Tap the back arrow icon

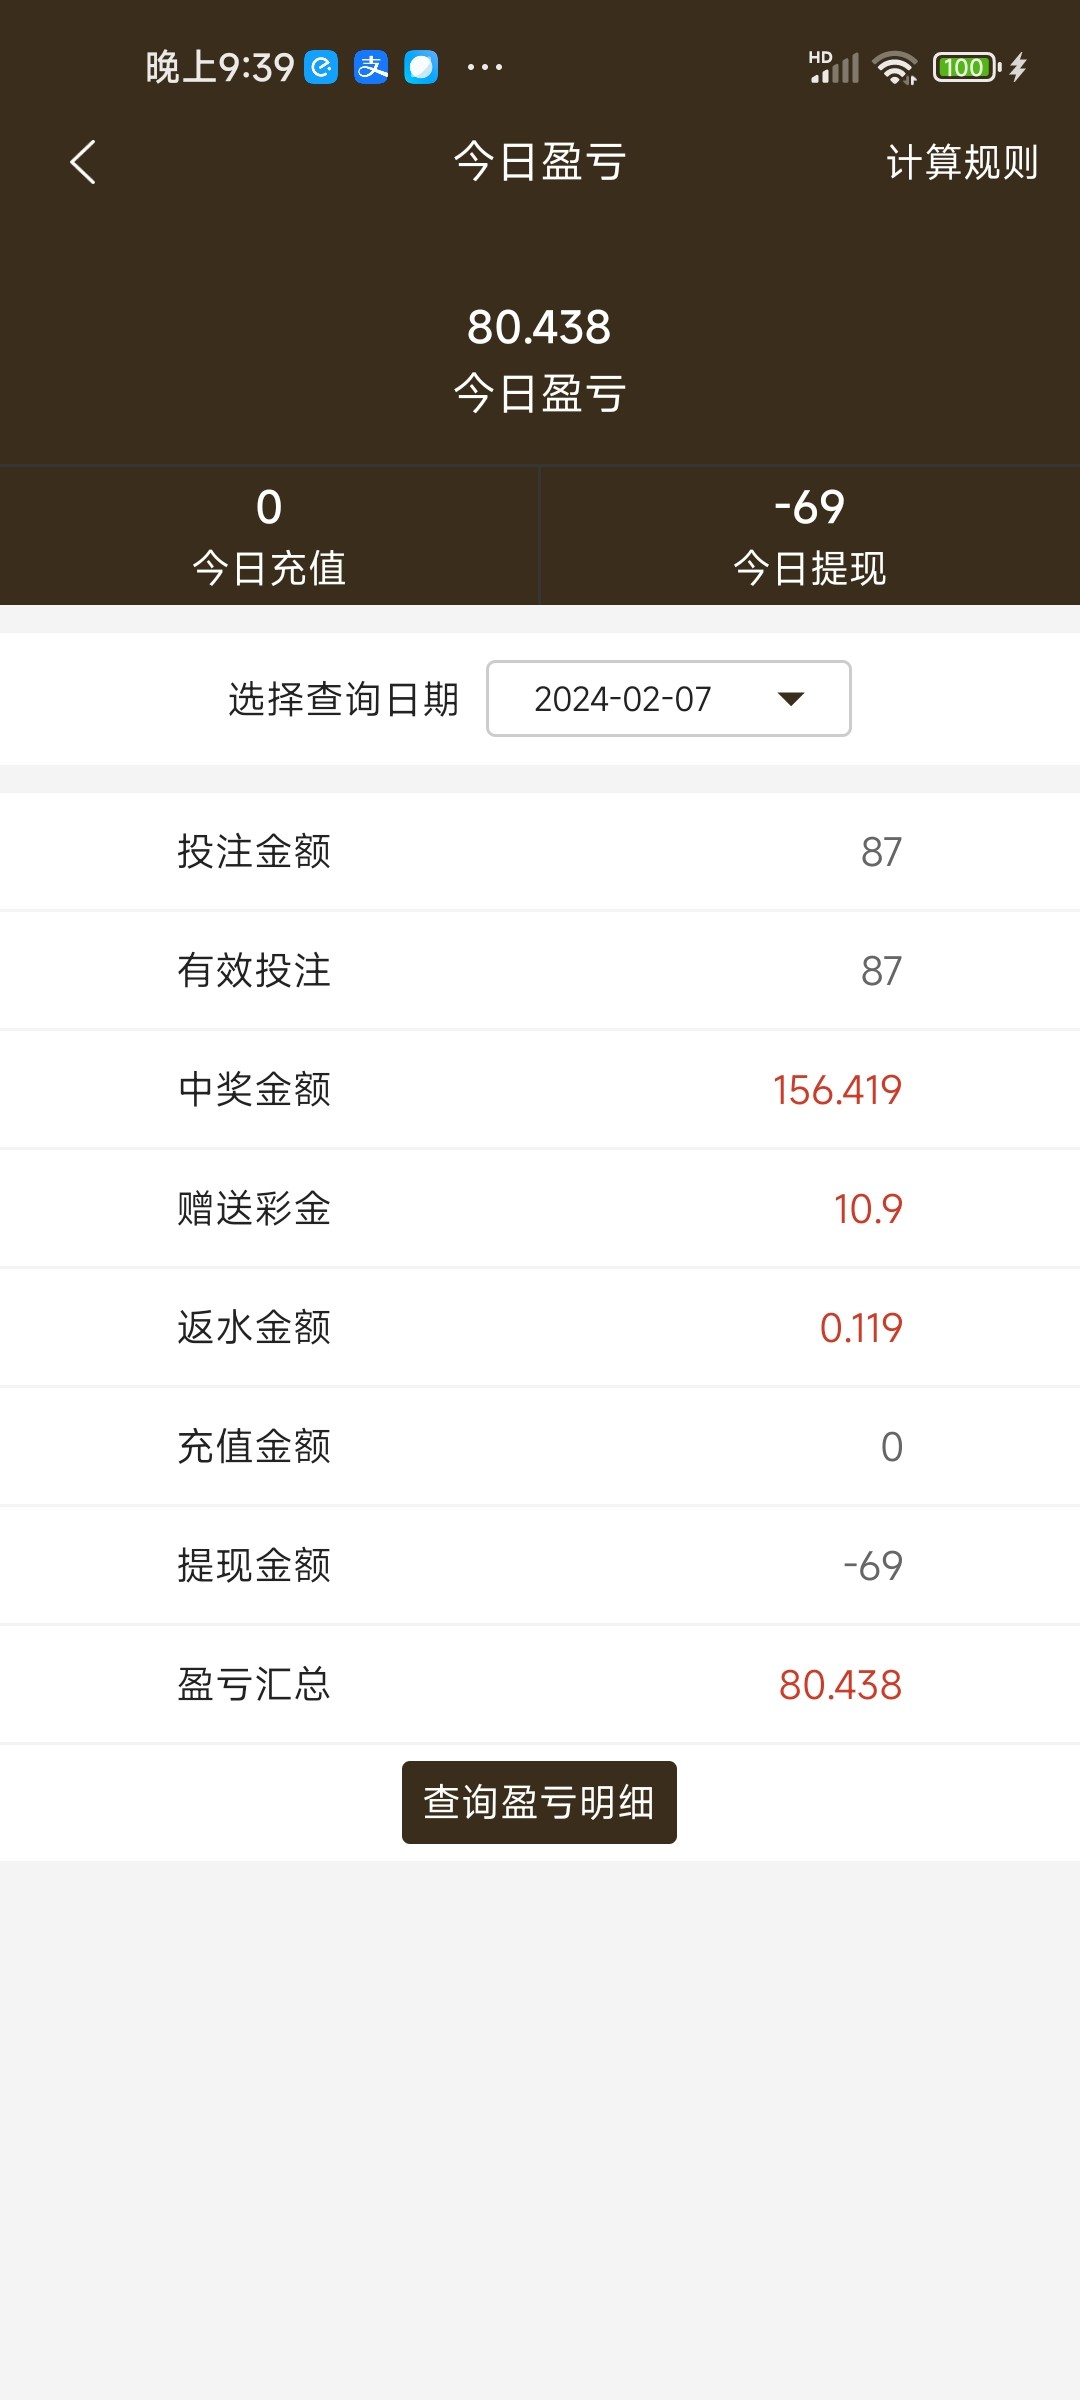pyautogui.click(x=84, y=162)
